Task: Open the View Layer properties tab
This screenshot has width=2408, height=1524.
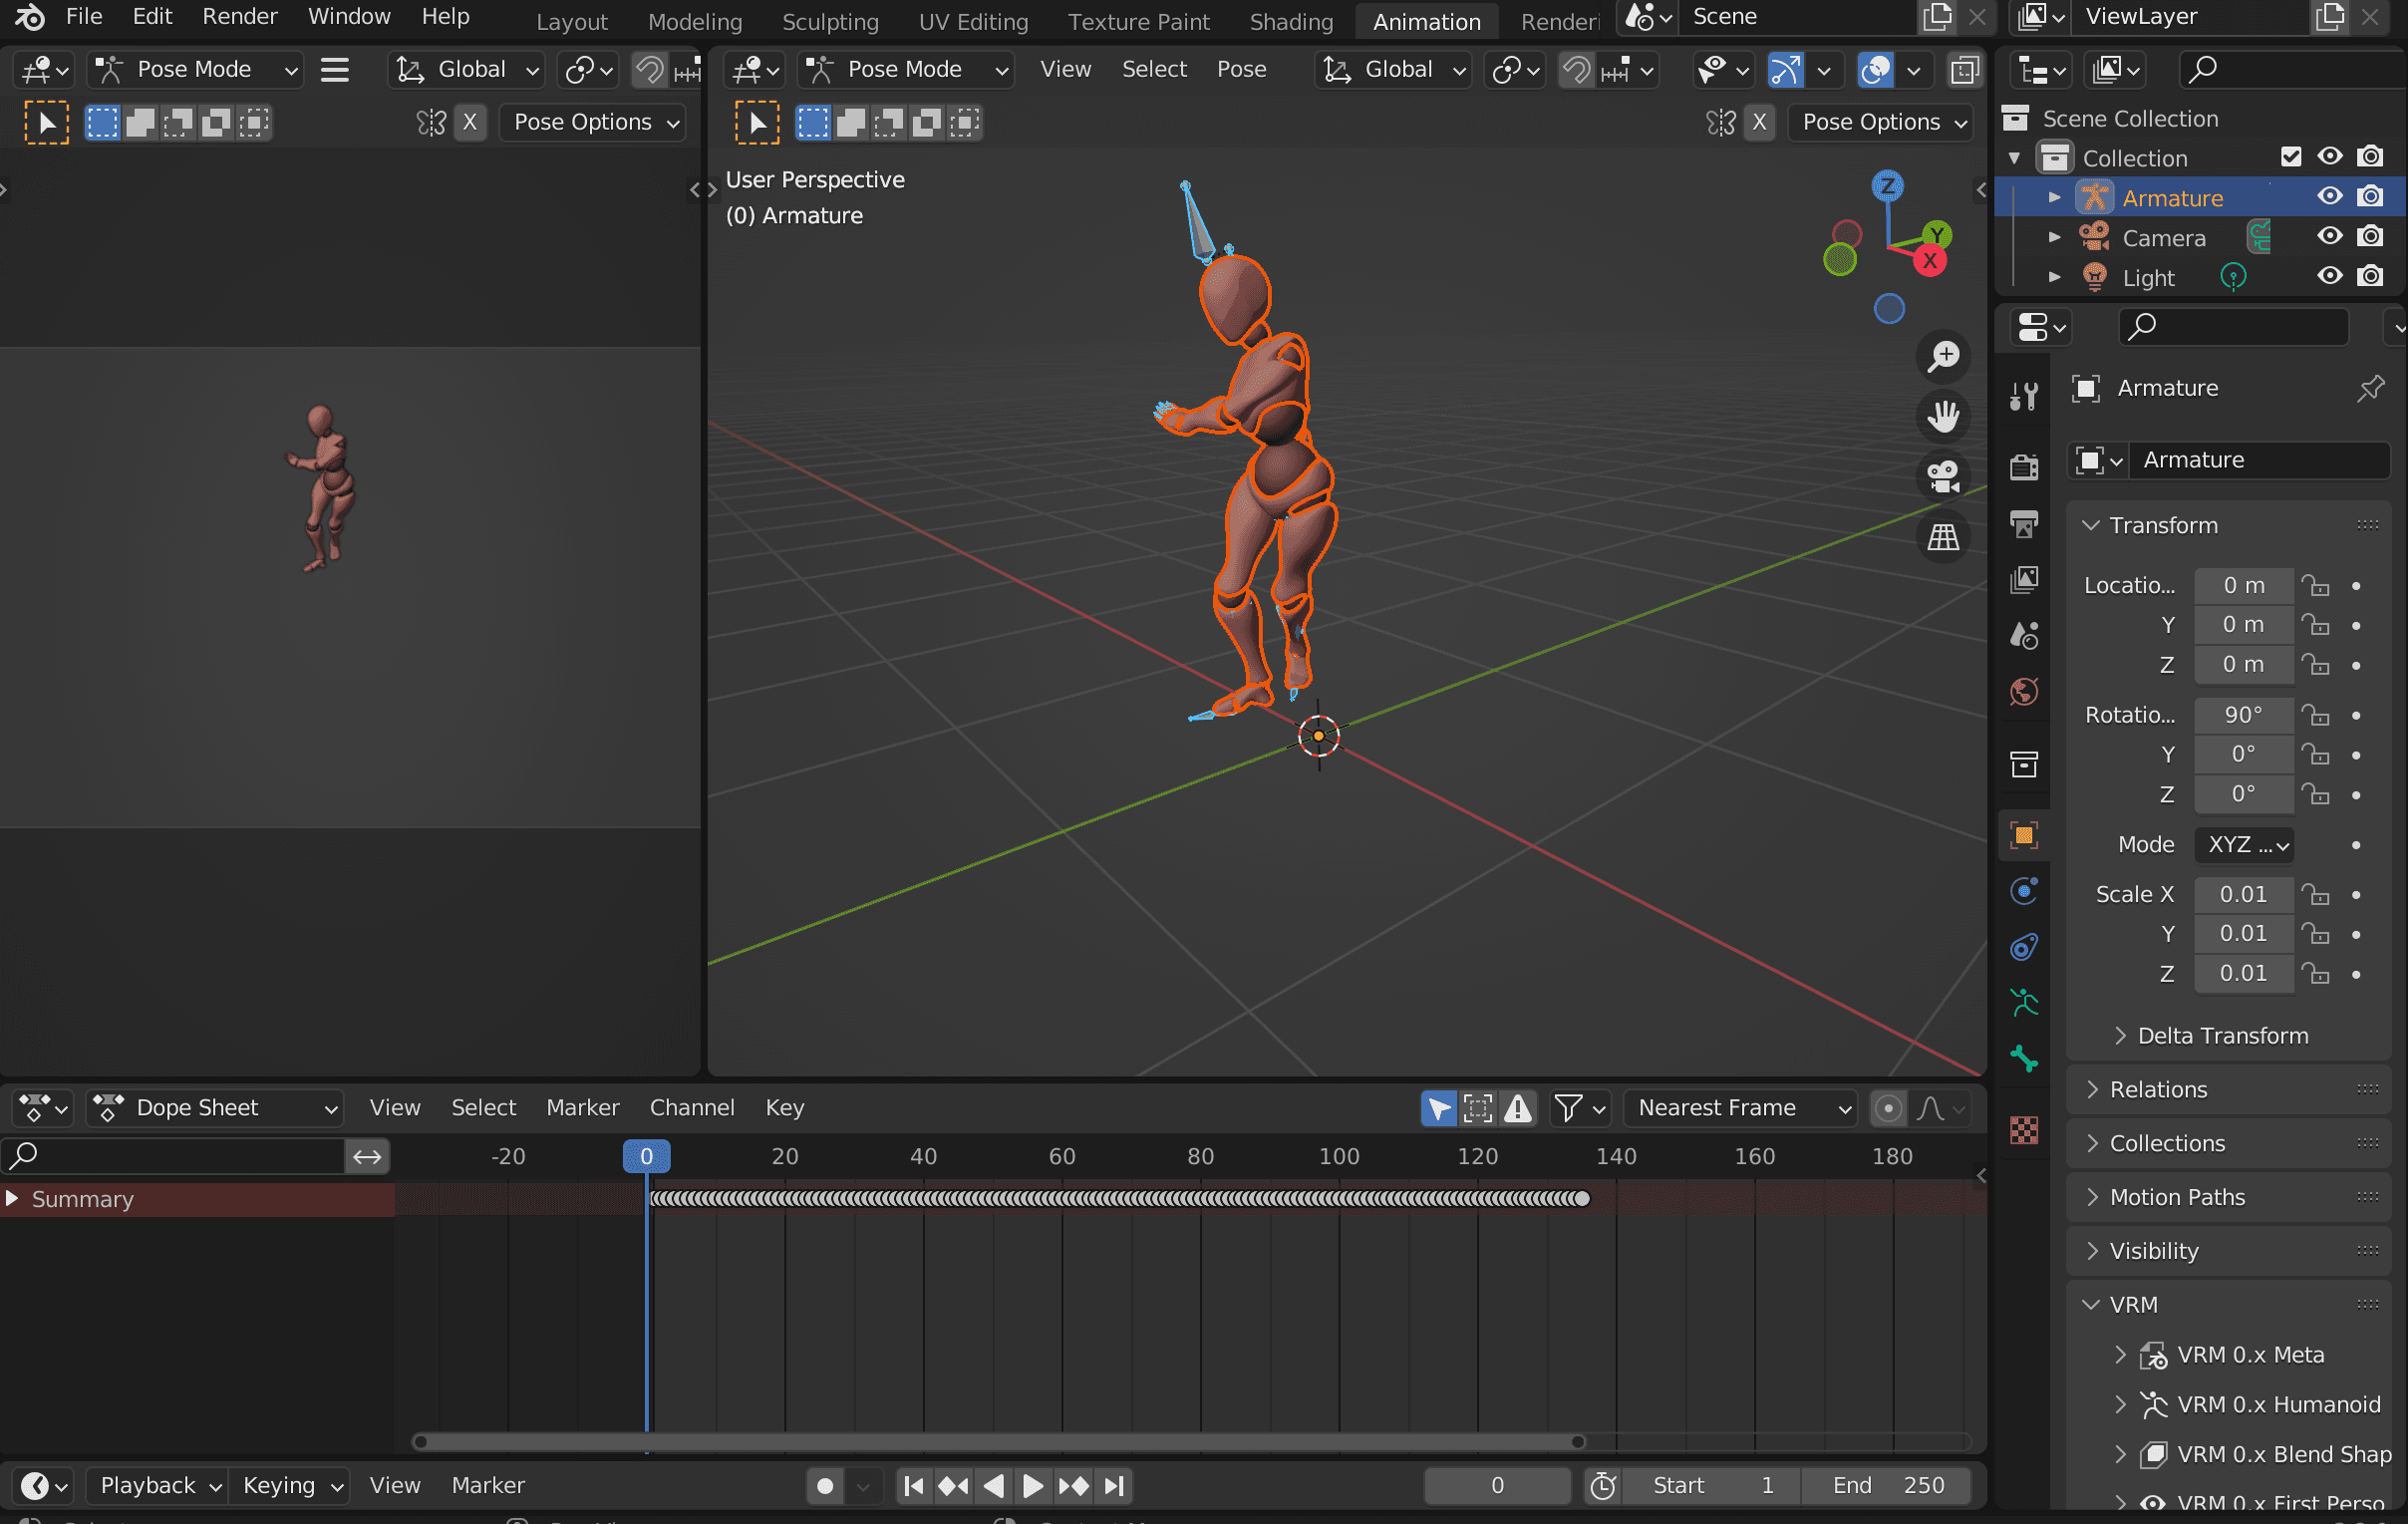Action: tap(2024, 579)
